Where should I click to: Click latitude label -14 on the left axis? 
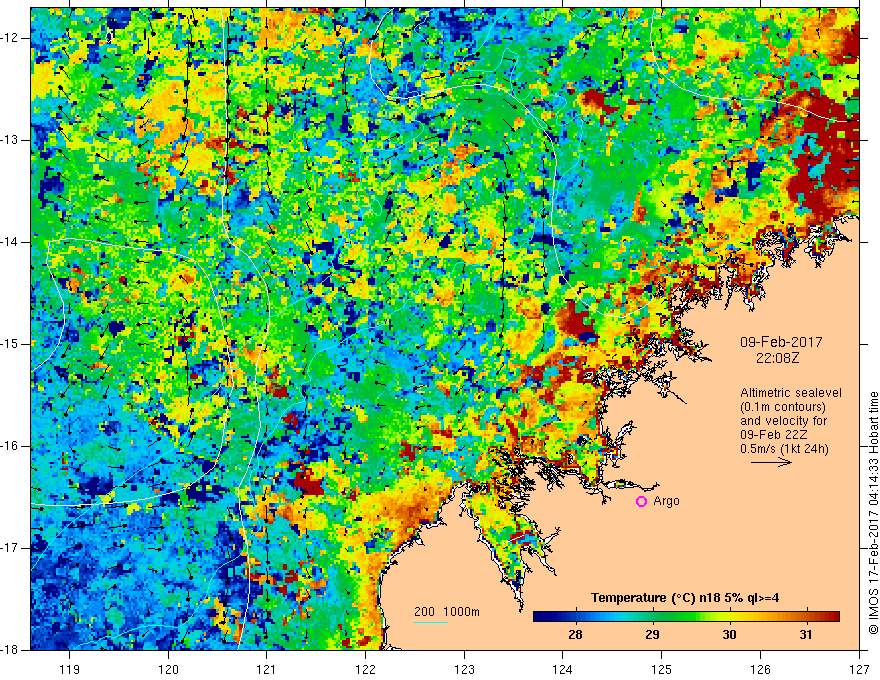click(x=10, y=242)
